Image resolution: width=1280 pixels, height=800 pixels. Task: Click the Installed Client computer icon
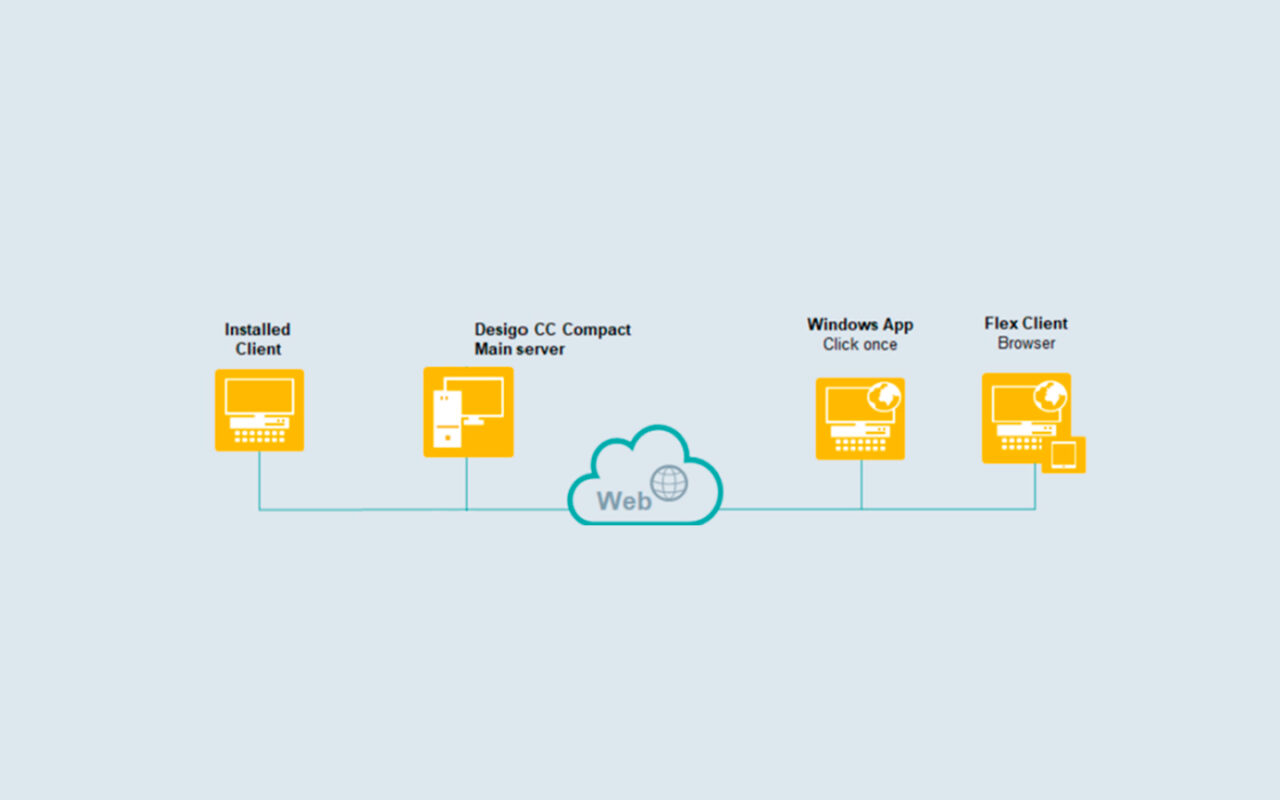(x=259, y=409)
